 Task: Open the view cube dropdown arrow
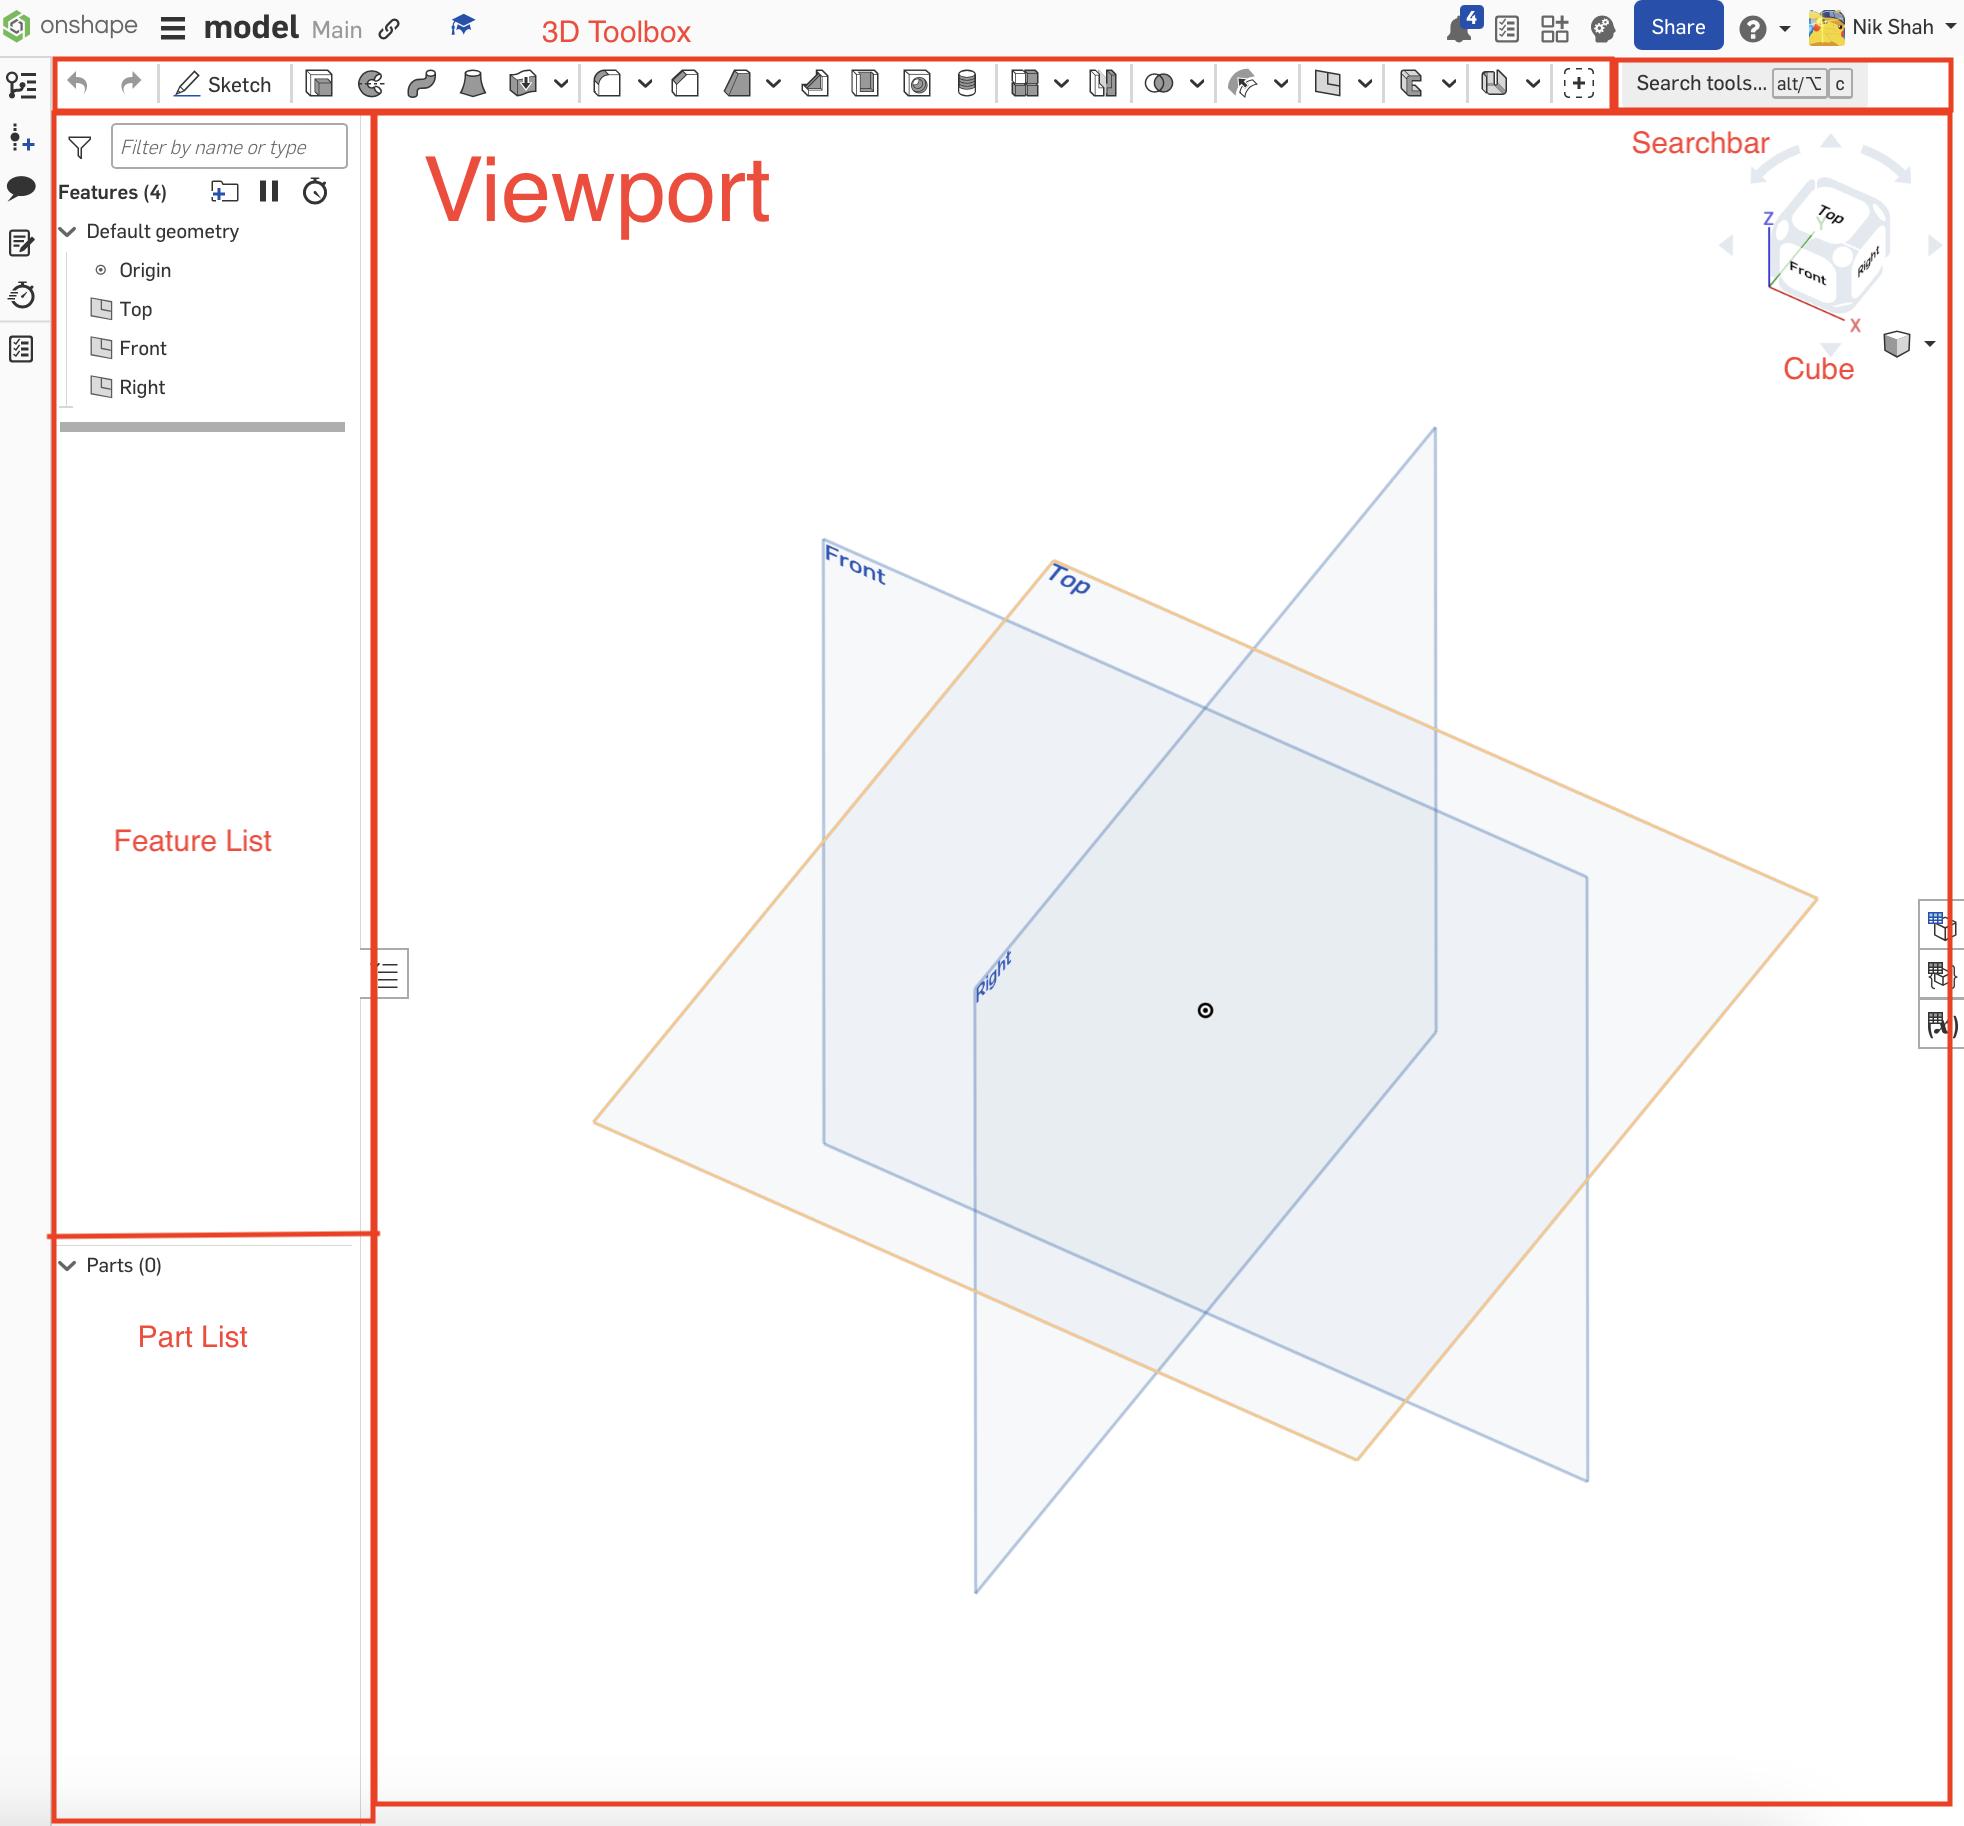click(x=1928, y=344)
